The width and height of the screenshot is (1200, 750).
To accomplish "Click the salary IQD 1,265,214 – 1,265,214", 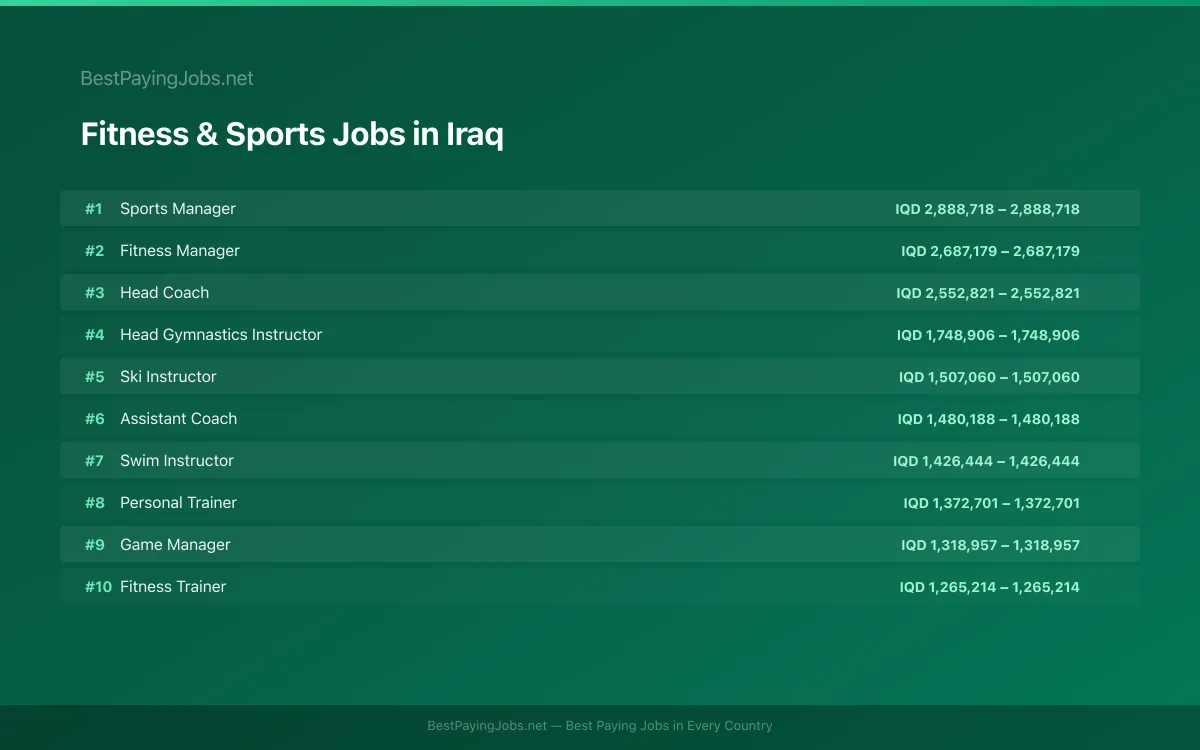I will [989, 587].
